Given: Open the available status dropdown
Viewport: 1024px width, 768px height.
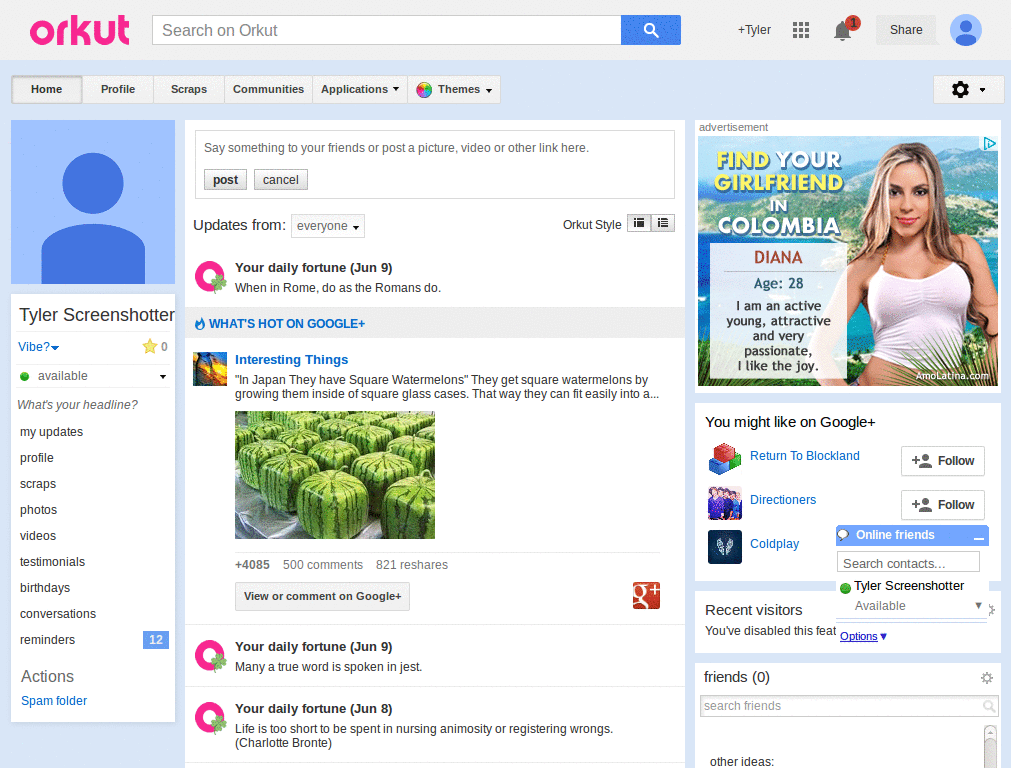Looking at the screenshot, I should pyautogui.click(x=163, y=376).
